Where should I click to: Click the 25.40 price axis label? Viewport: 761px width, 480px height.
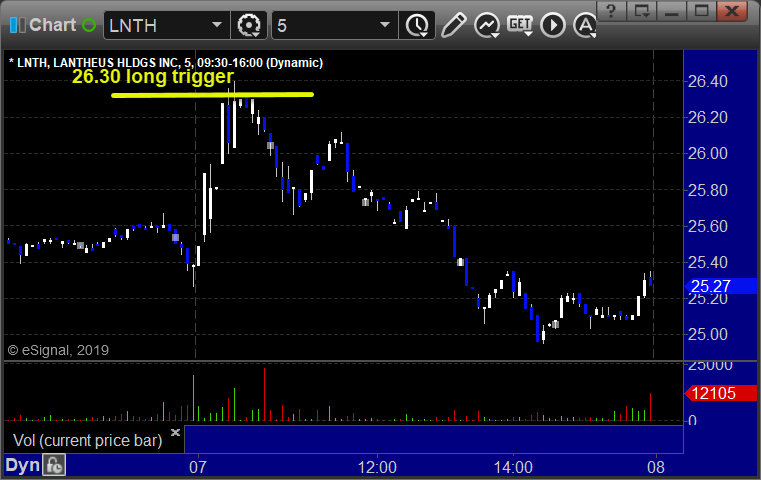coord(708,263)
